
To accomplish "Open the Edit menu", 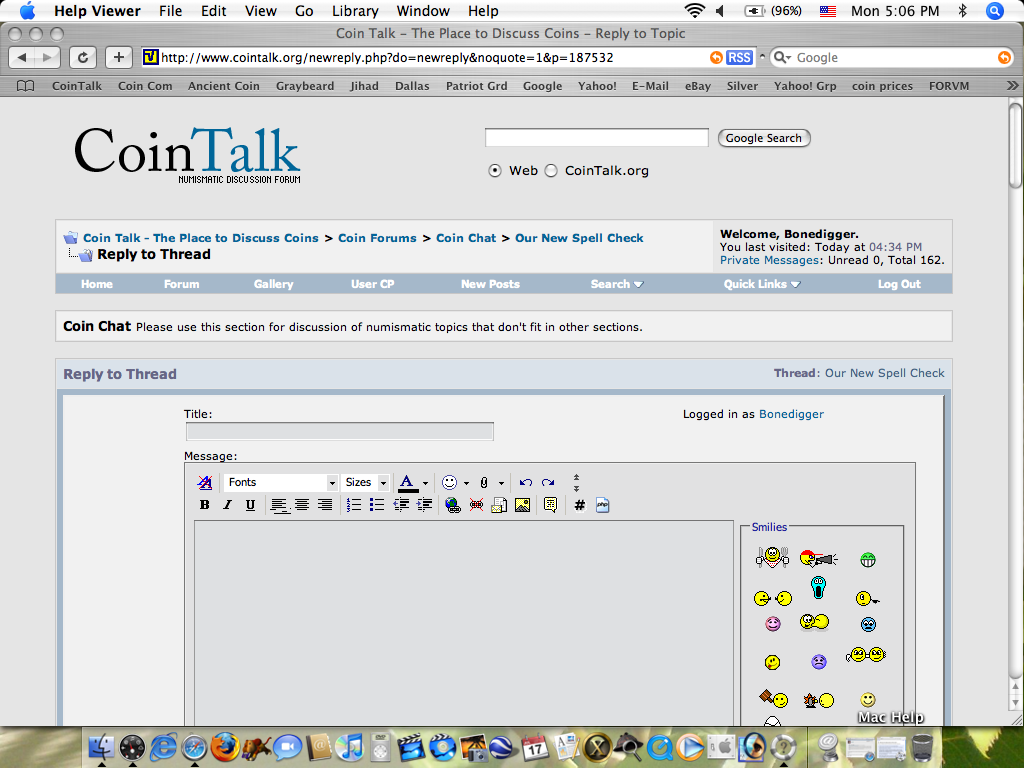I will 214,11.
